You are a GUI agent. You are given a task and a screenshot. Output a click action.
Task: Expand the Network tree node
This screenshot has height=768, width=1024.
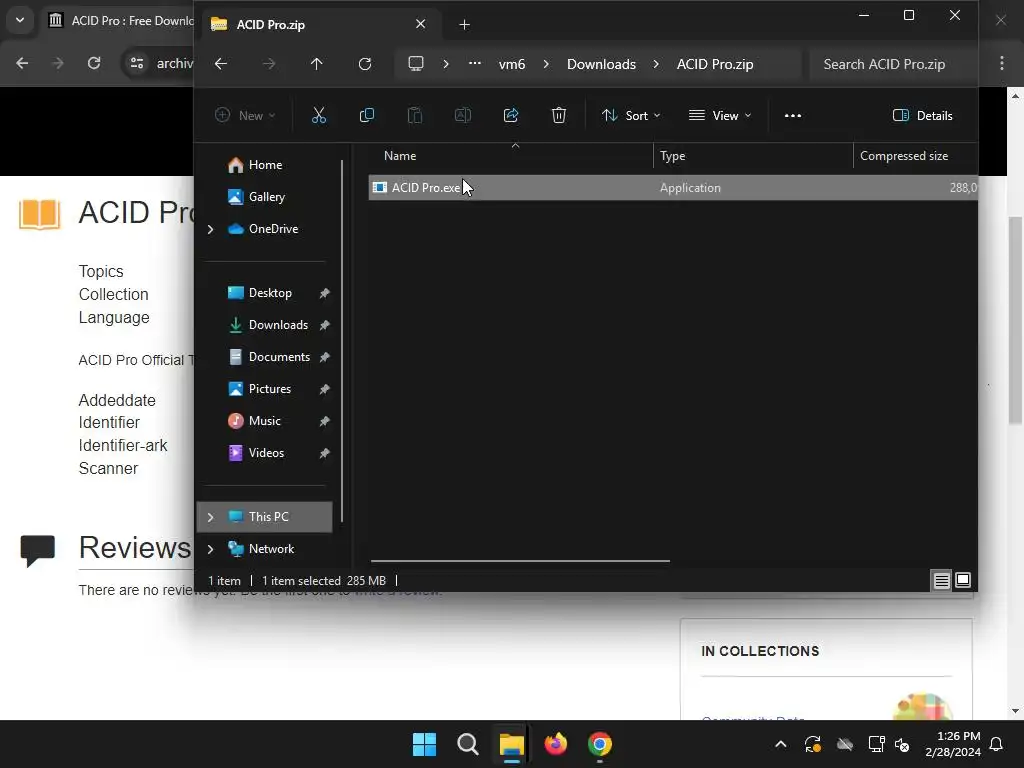click(210, 549)
